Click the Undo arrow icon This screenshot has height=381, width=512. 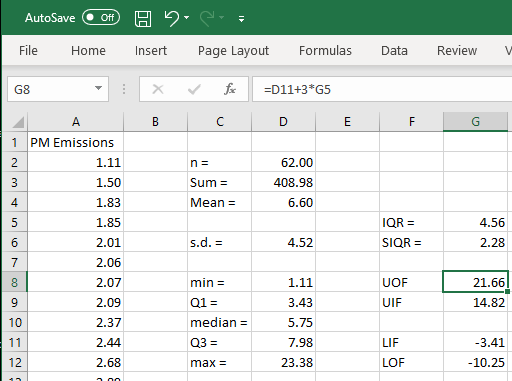[x=172, y=18]
